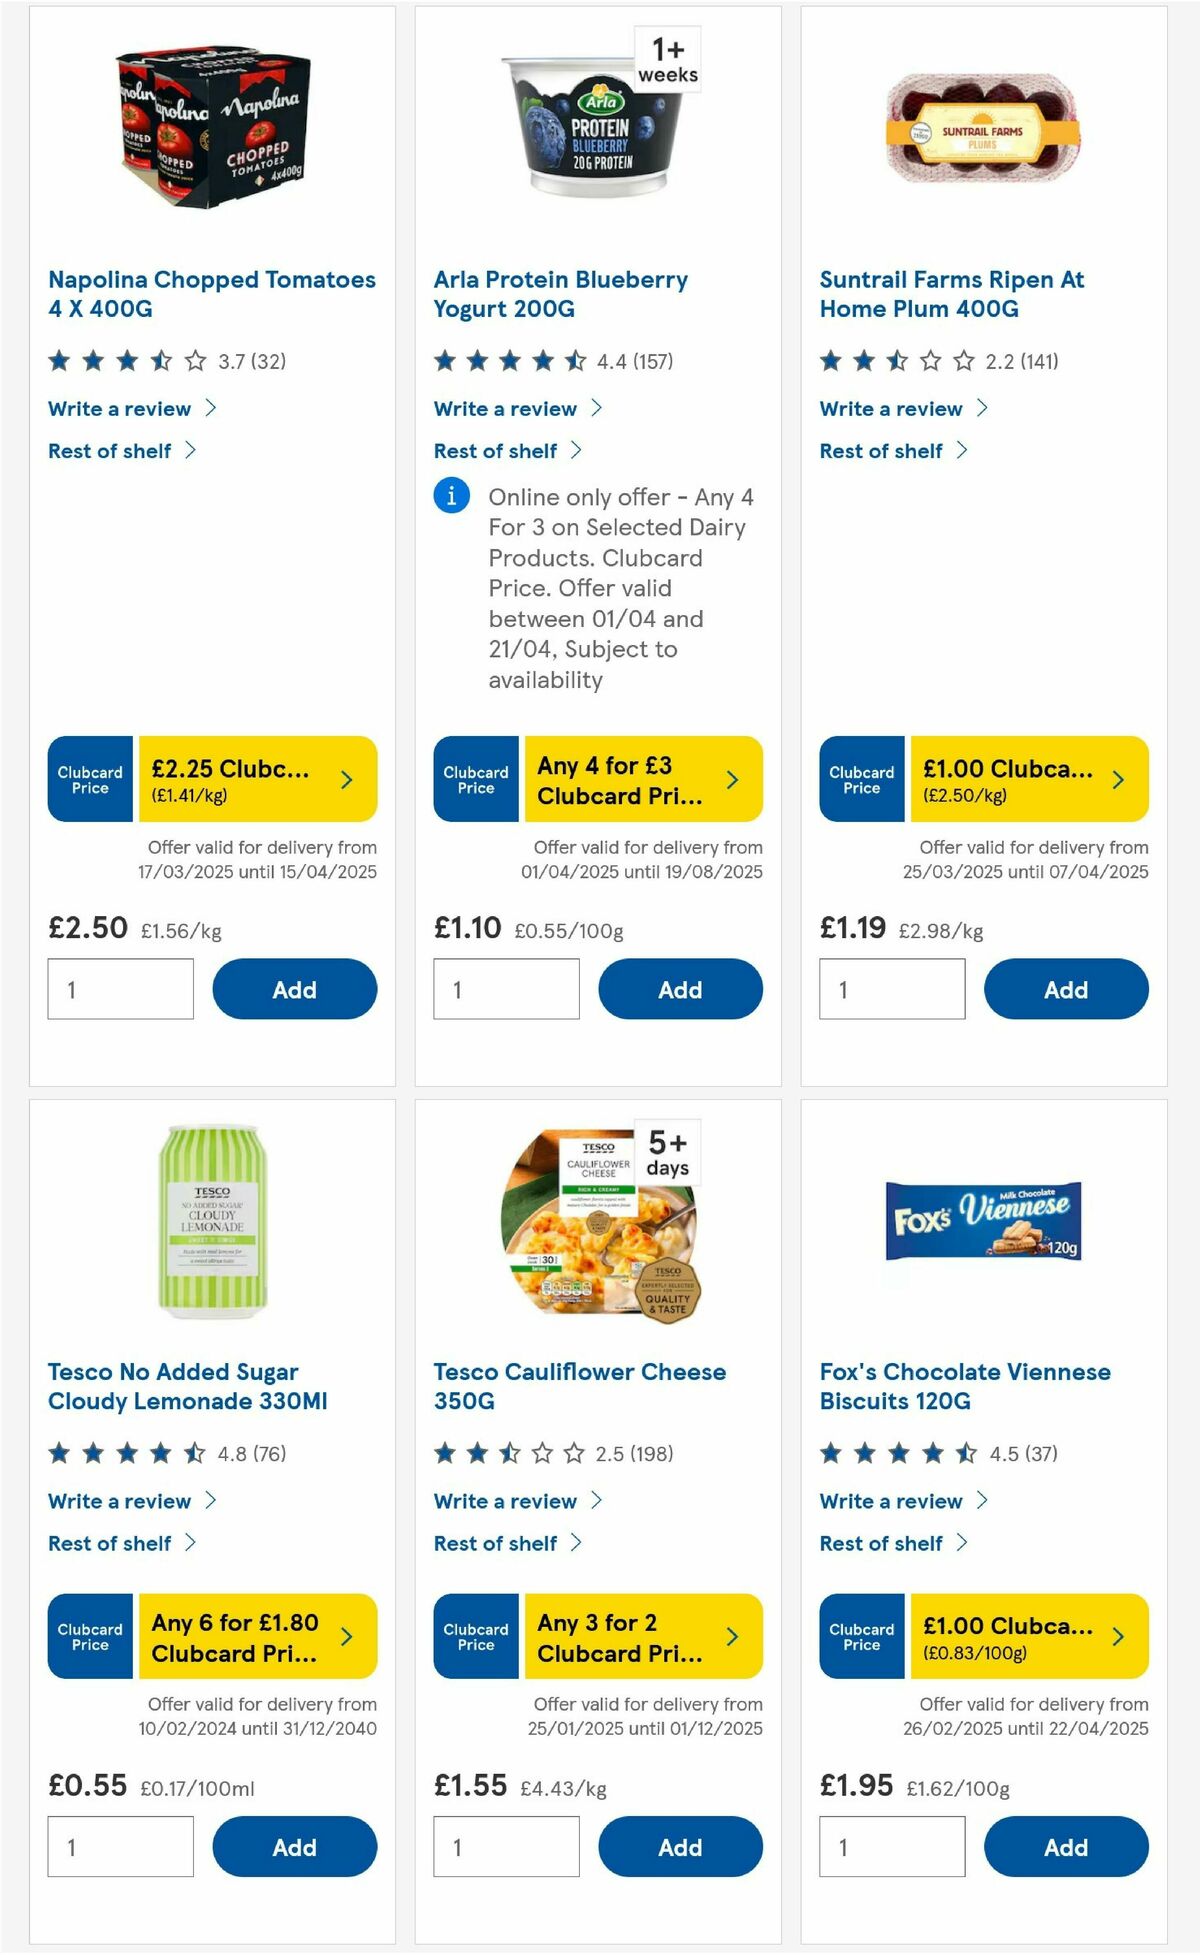
Task: Click the Clubcard Price icon on Suntrail Plums
Action: (x=862, y=779)
